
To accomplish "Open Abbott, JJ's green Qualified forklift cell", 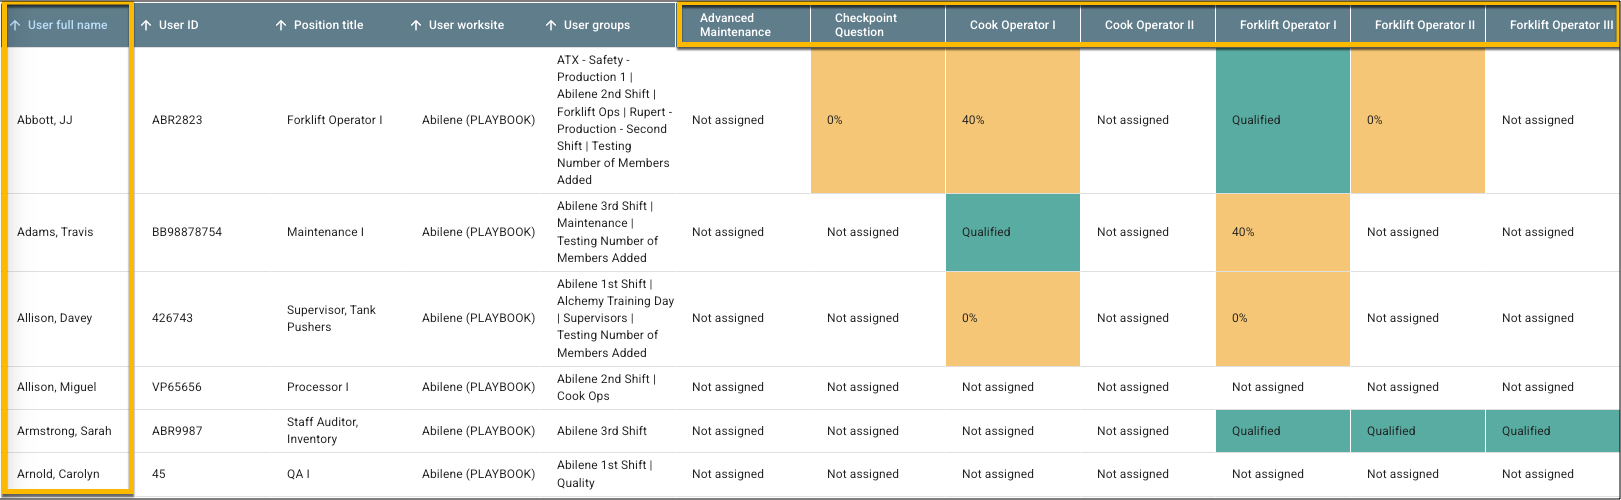I will pos(1282,120).
